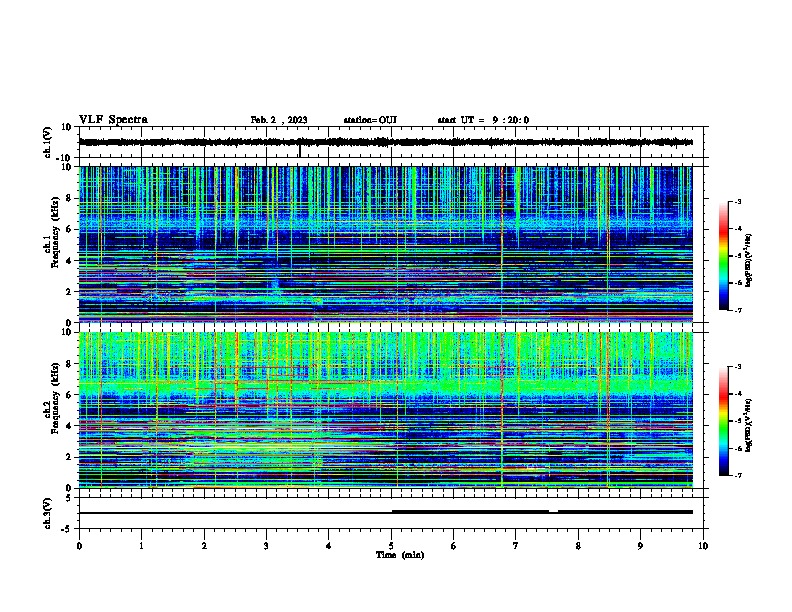Click the ch.1 color scale bar
This screenshot has width=792, height=612.
point(724,256)
